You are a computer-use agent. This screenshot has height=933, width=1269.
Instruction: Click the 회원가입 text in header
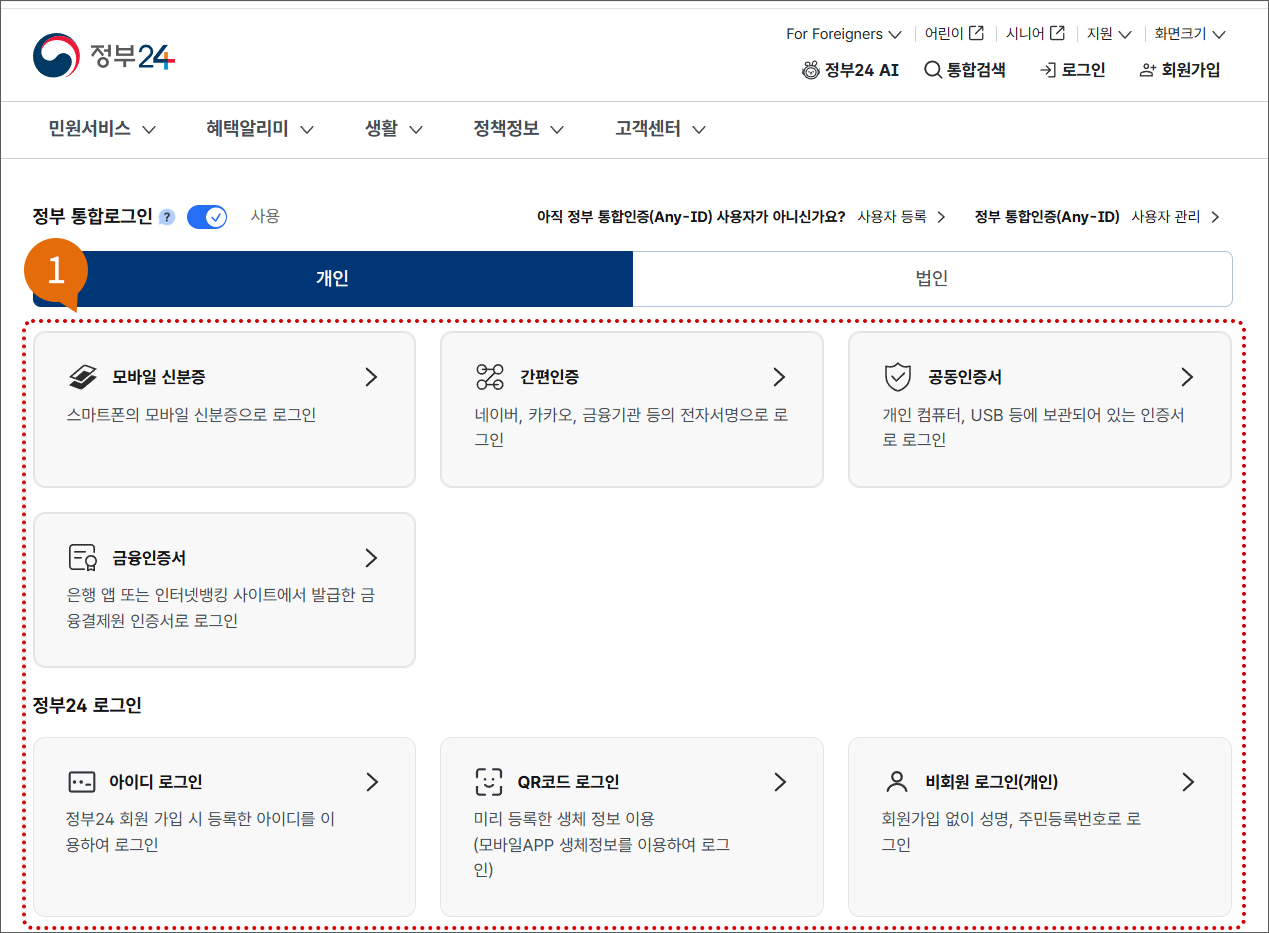click(1191, 70)
